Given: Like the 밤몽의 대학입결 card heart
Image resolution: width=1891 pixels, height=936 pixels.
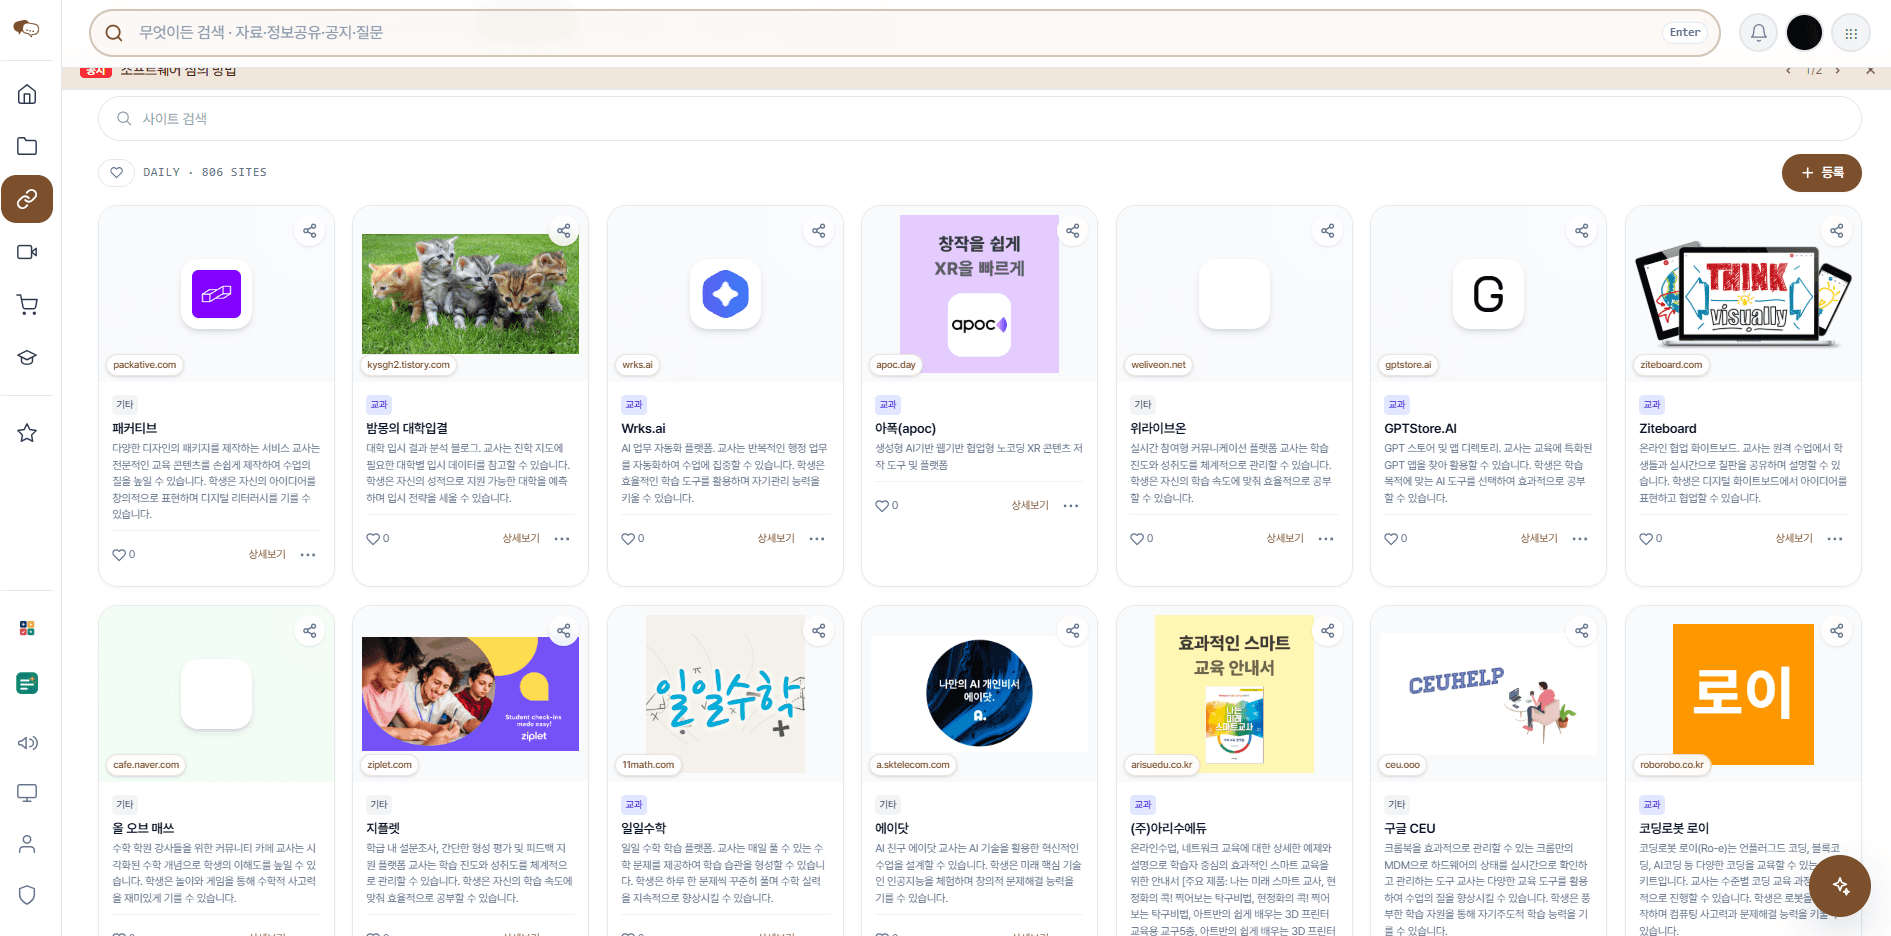Looking at the screenshot, I should (373, 538).
